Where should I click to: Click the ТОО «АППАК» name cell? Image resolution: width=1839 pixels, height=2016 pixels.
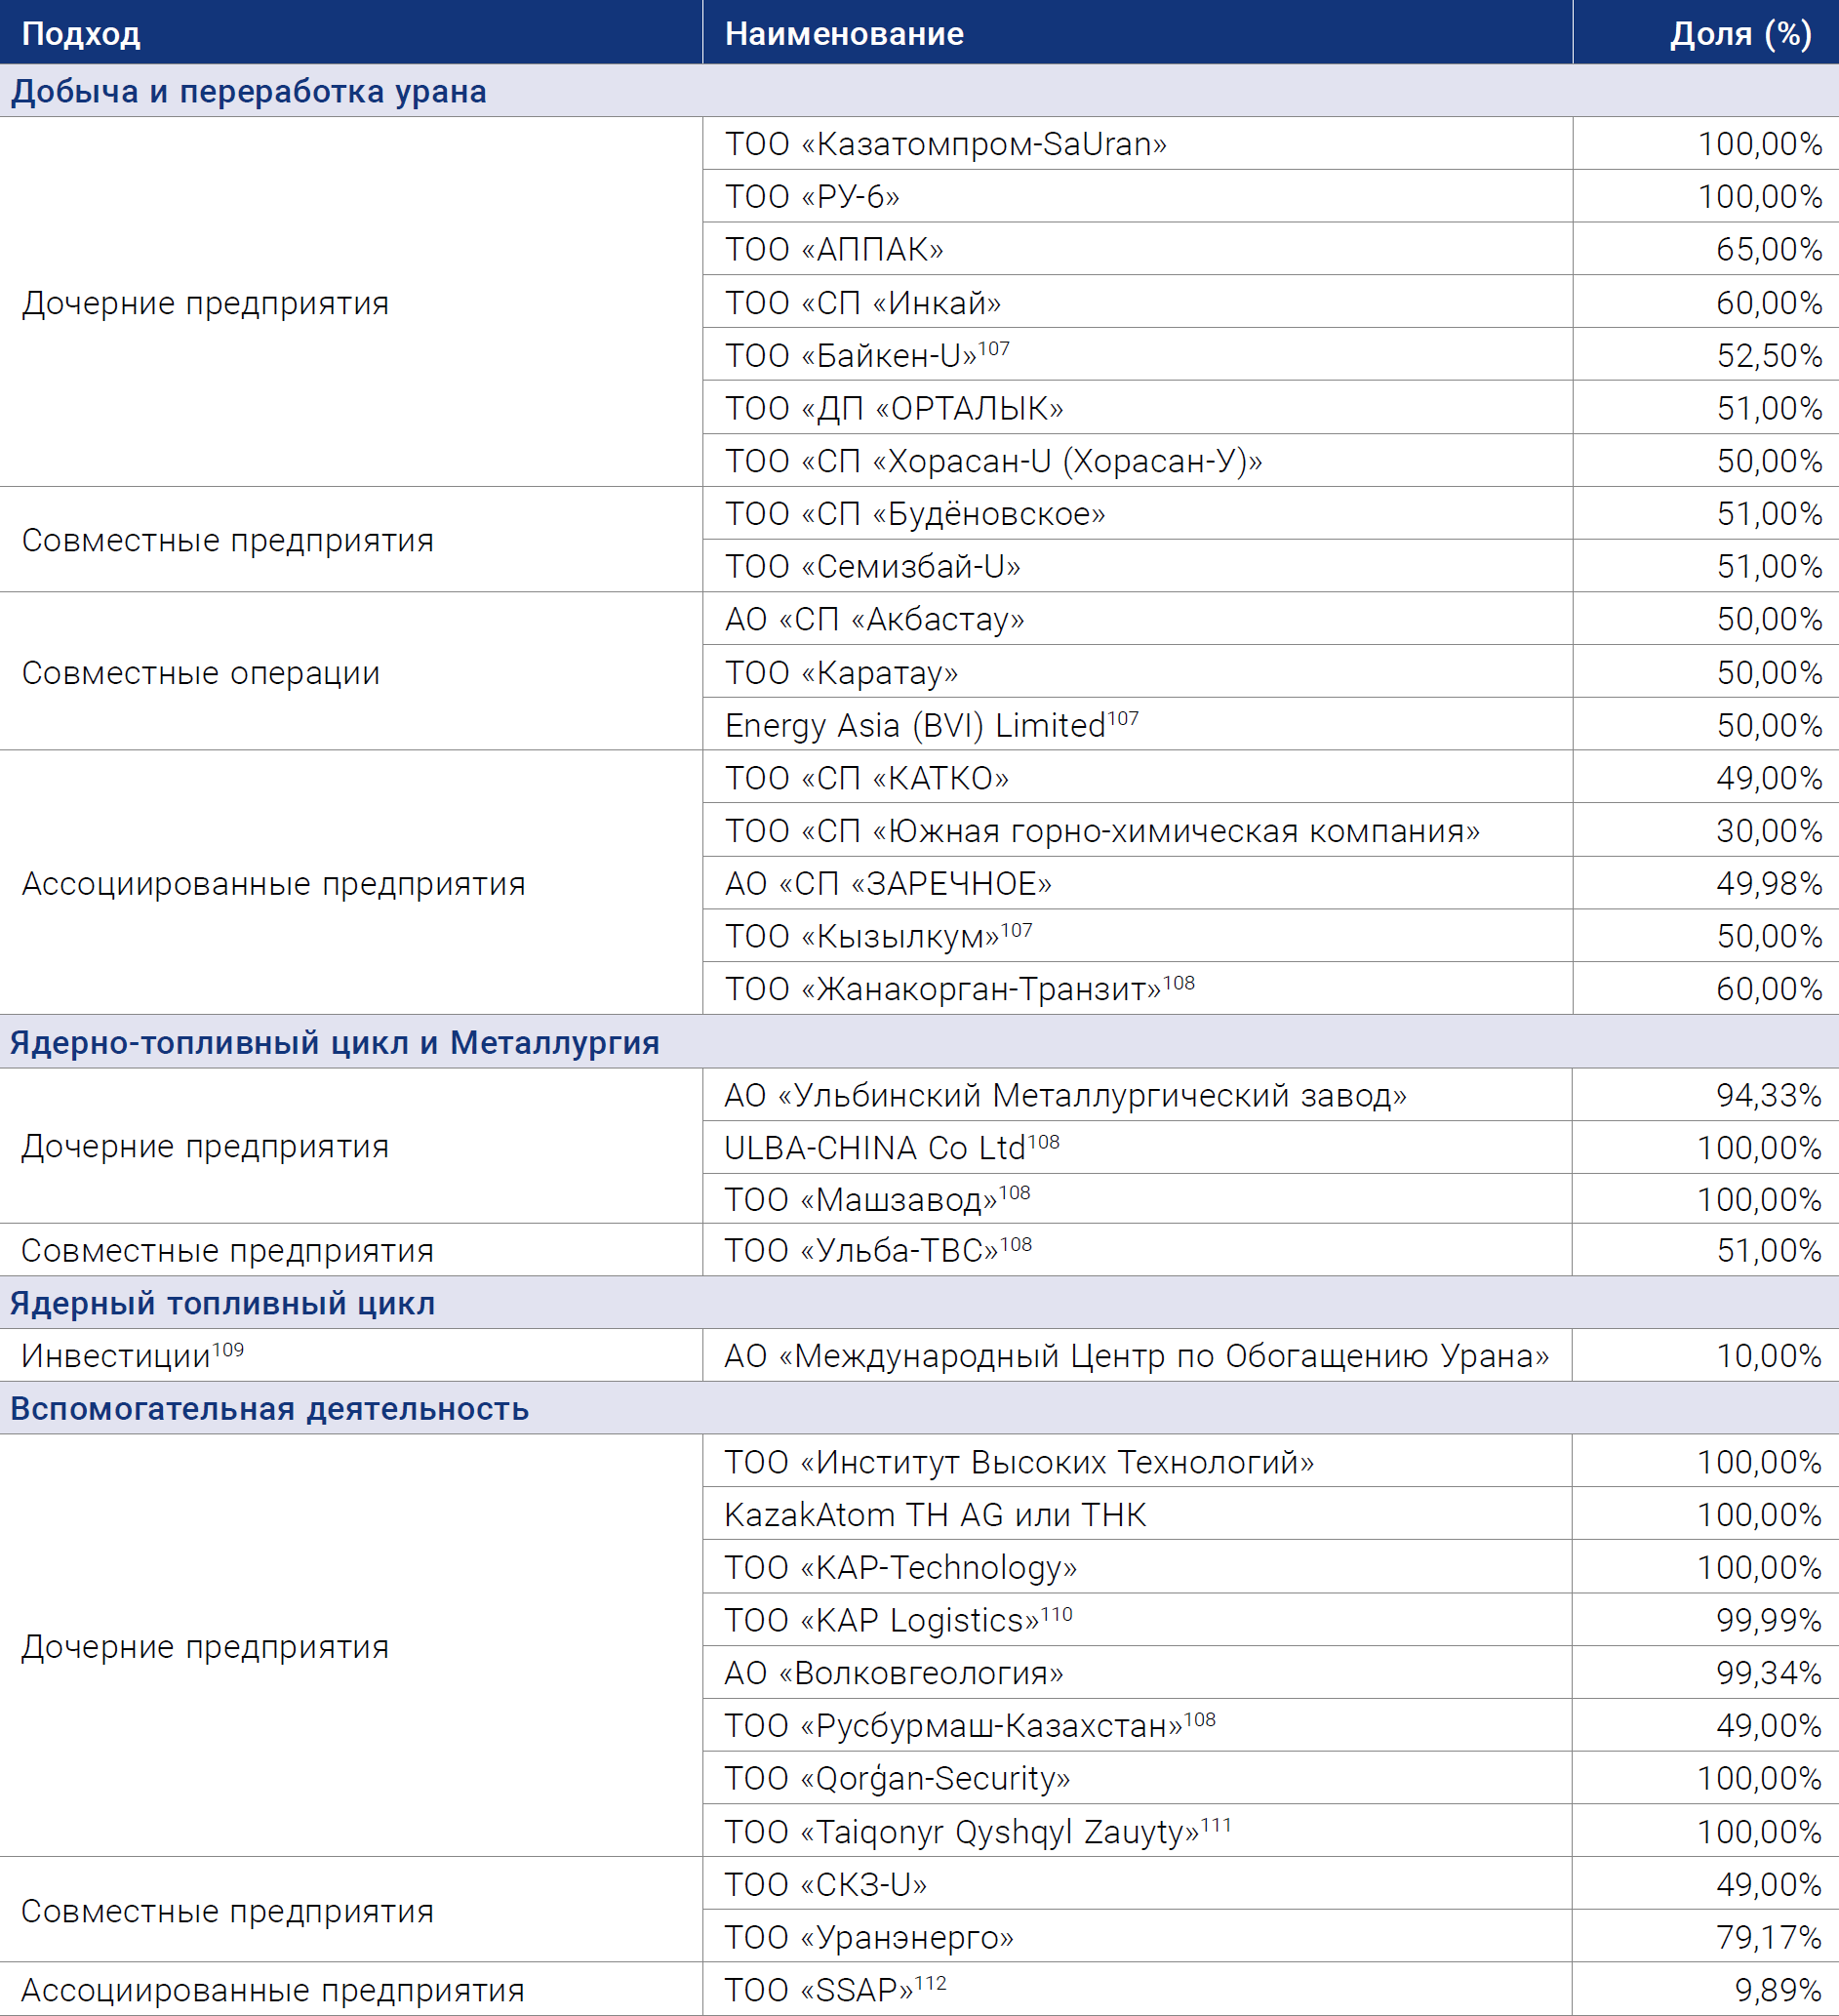point(1137,249)
